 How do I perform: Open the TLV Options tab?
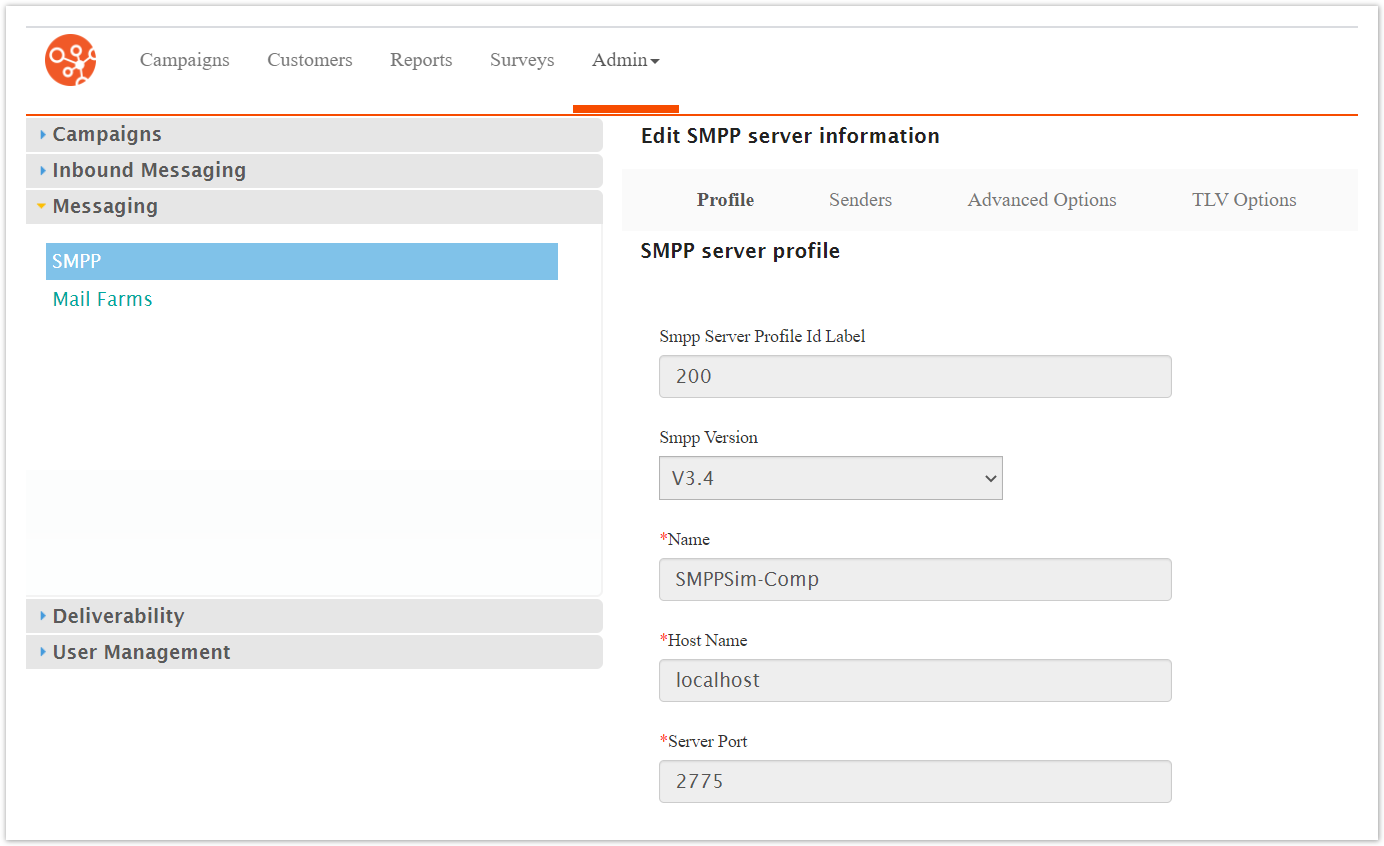tap(1243, 200)
